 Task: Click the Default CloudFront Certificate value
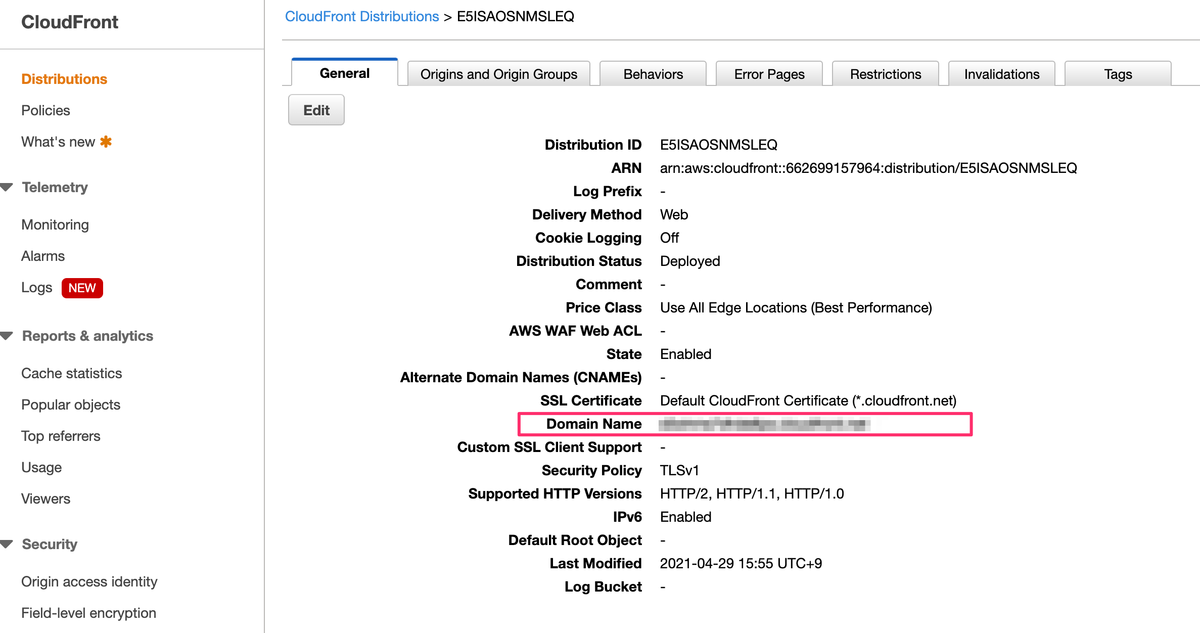809,400
